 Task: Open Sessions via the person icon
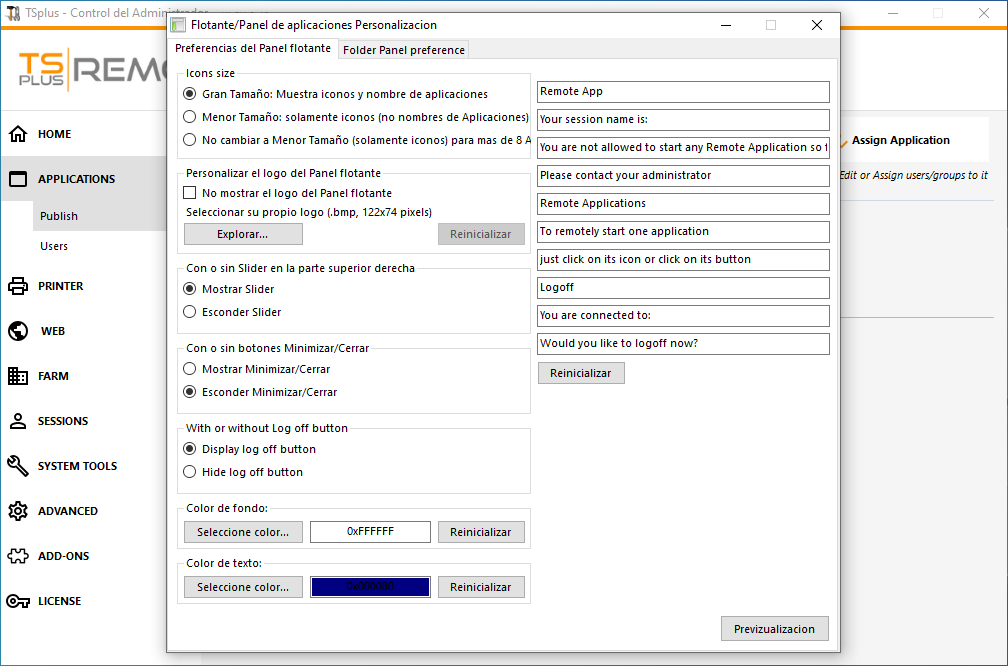coord(18,421)
